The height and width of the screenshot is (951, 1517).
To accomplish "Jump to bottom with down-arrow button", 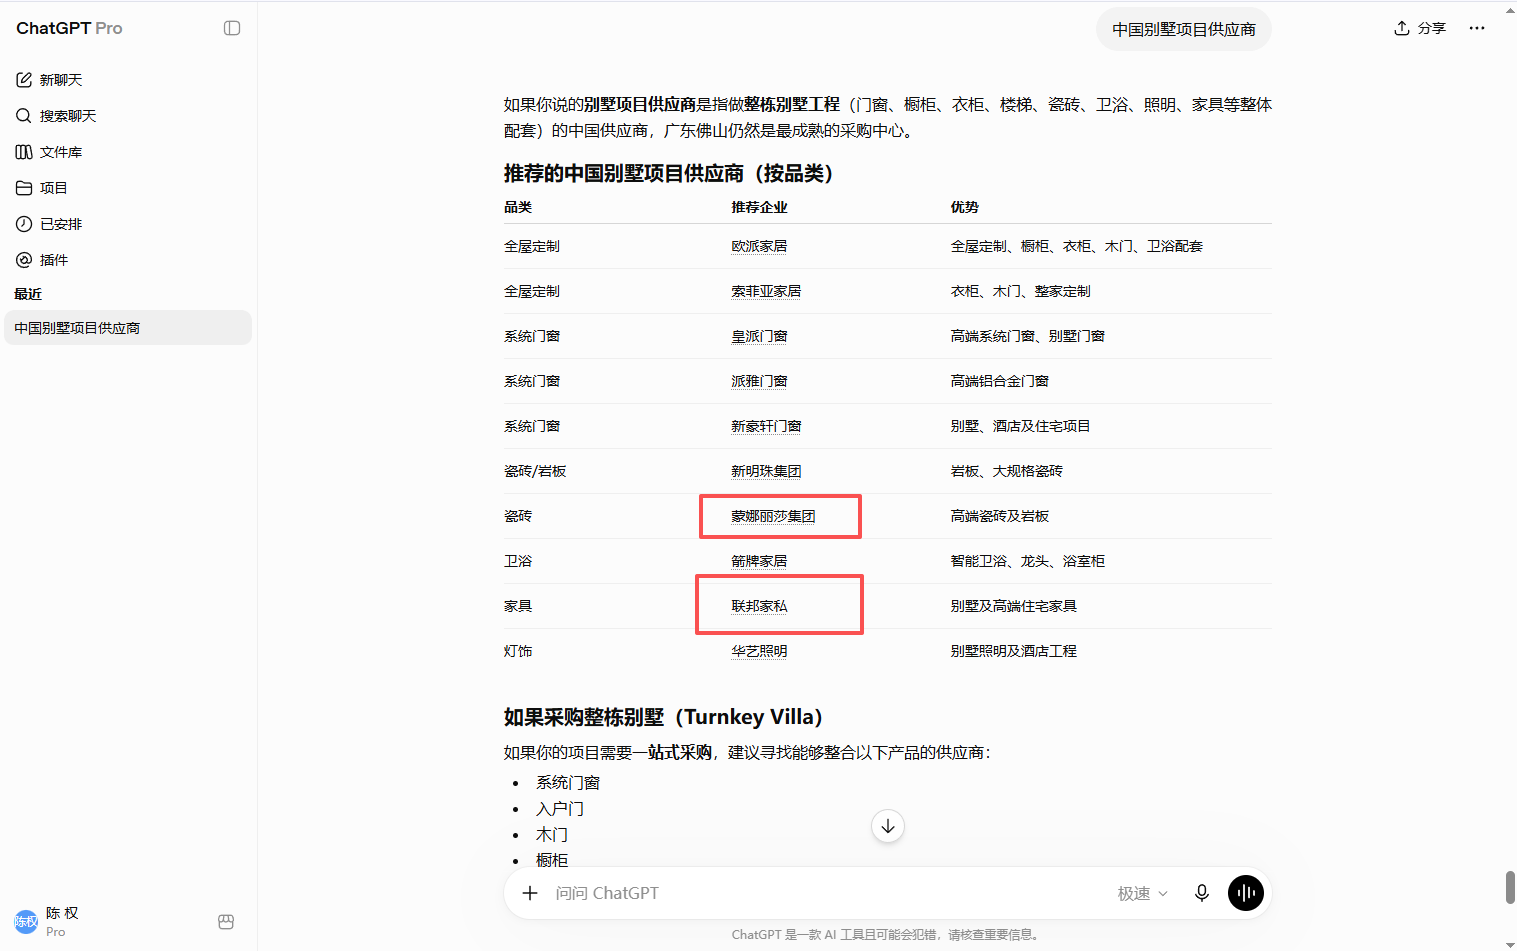I will tap(888, 826).
